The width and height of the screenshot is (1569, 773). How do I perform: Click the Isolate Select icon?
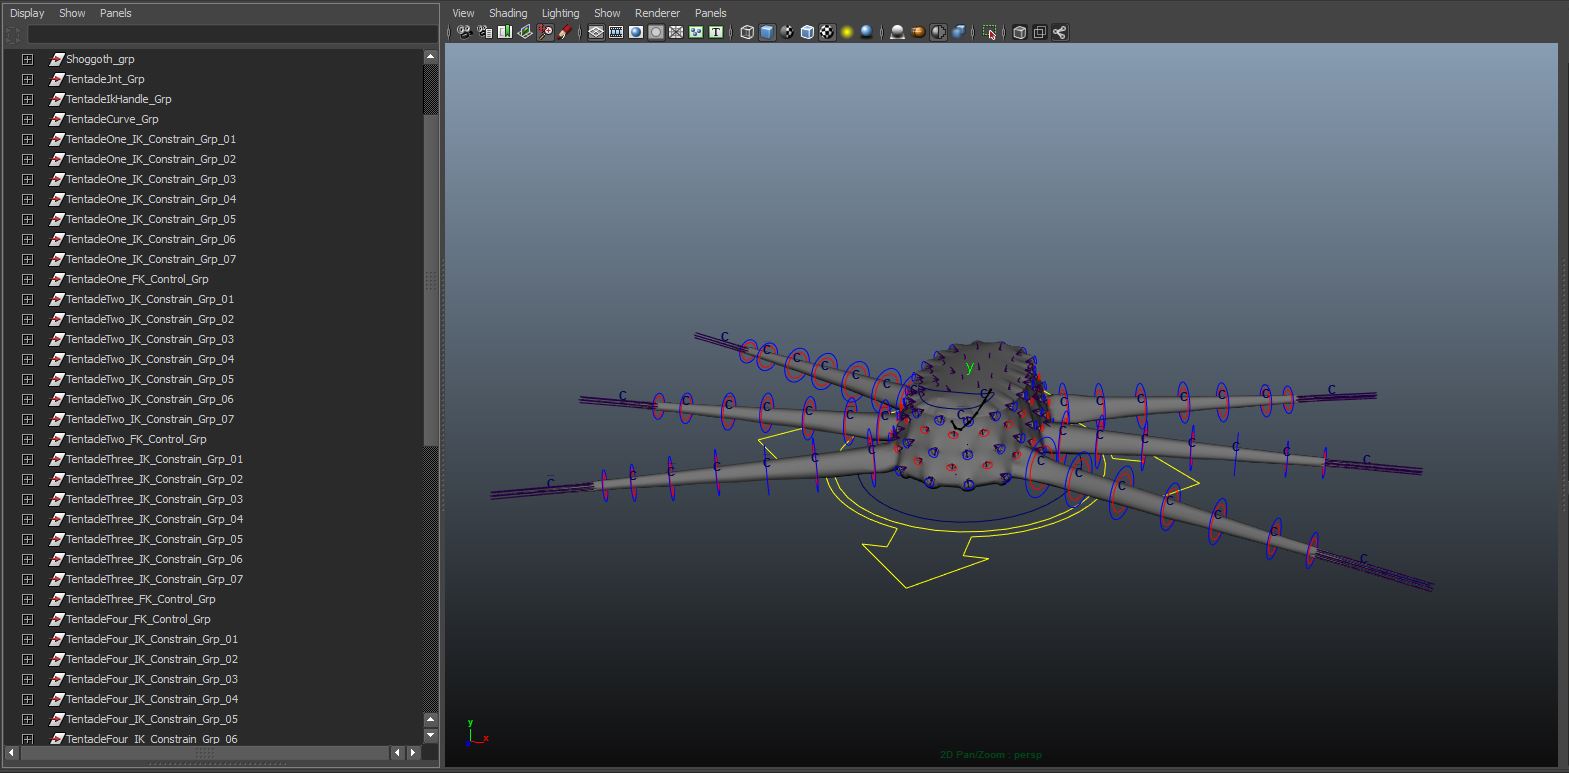[989, 32]
